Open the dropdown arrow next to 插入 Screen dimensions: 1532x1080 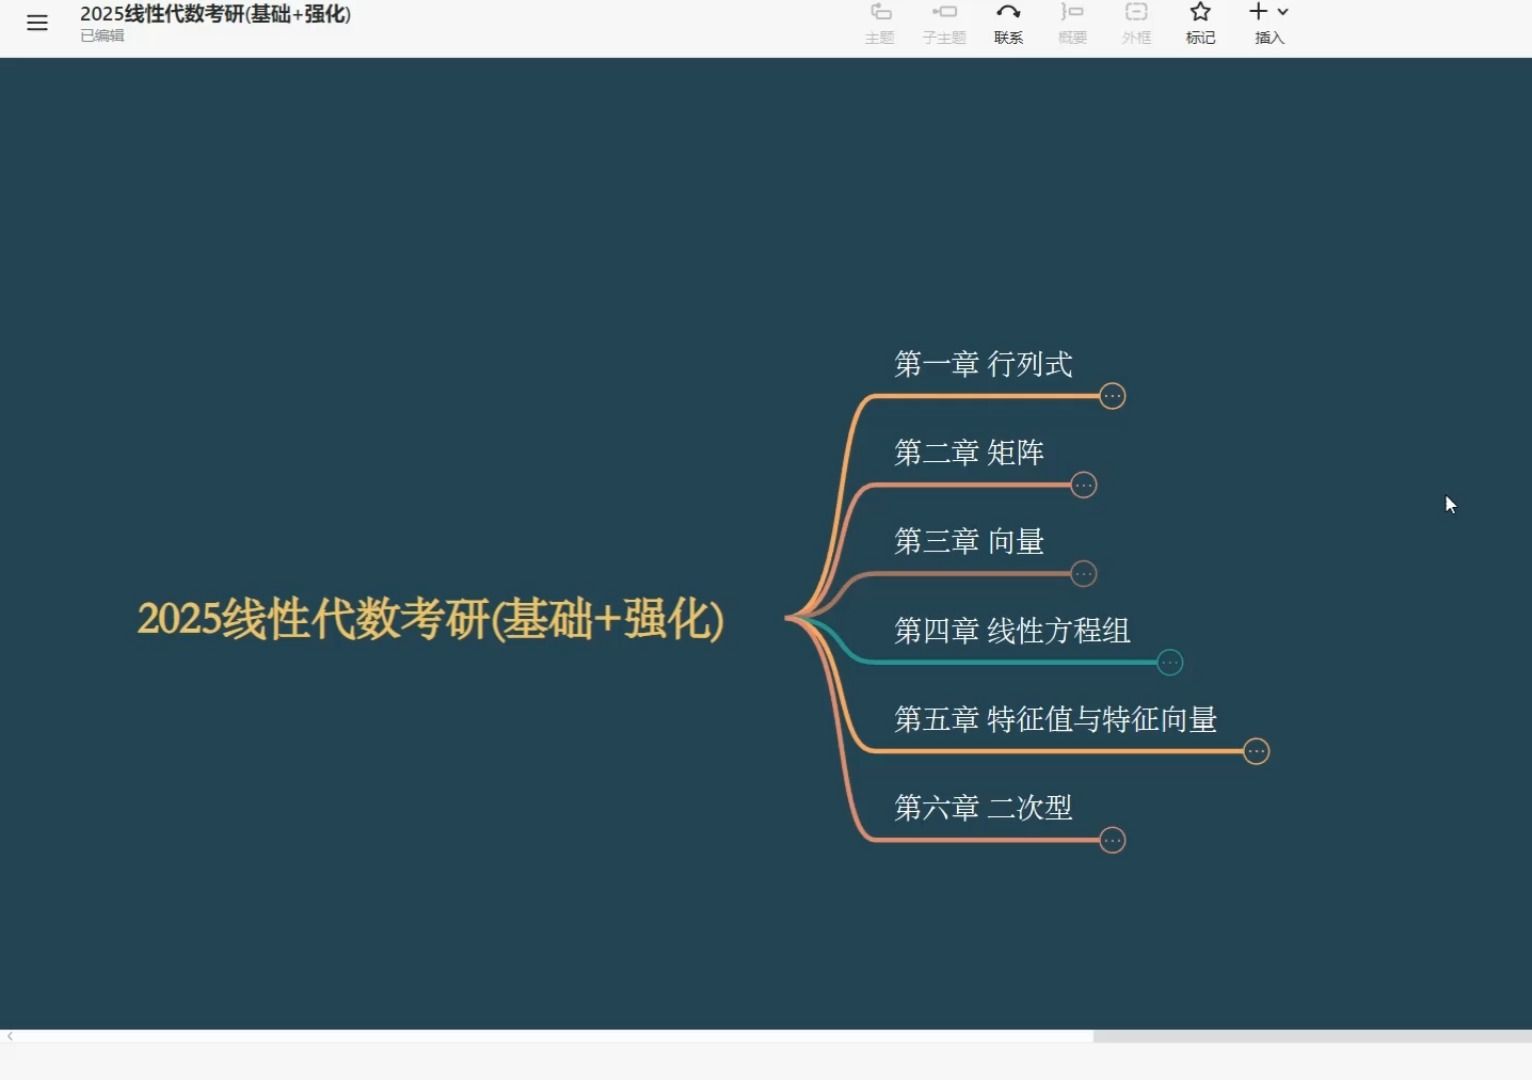(1283, 12)
